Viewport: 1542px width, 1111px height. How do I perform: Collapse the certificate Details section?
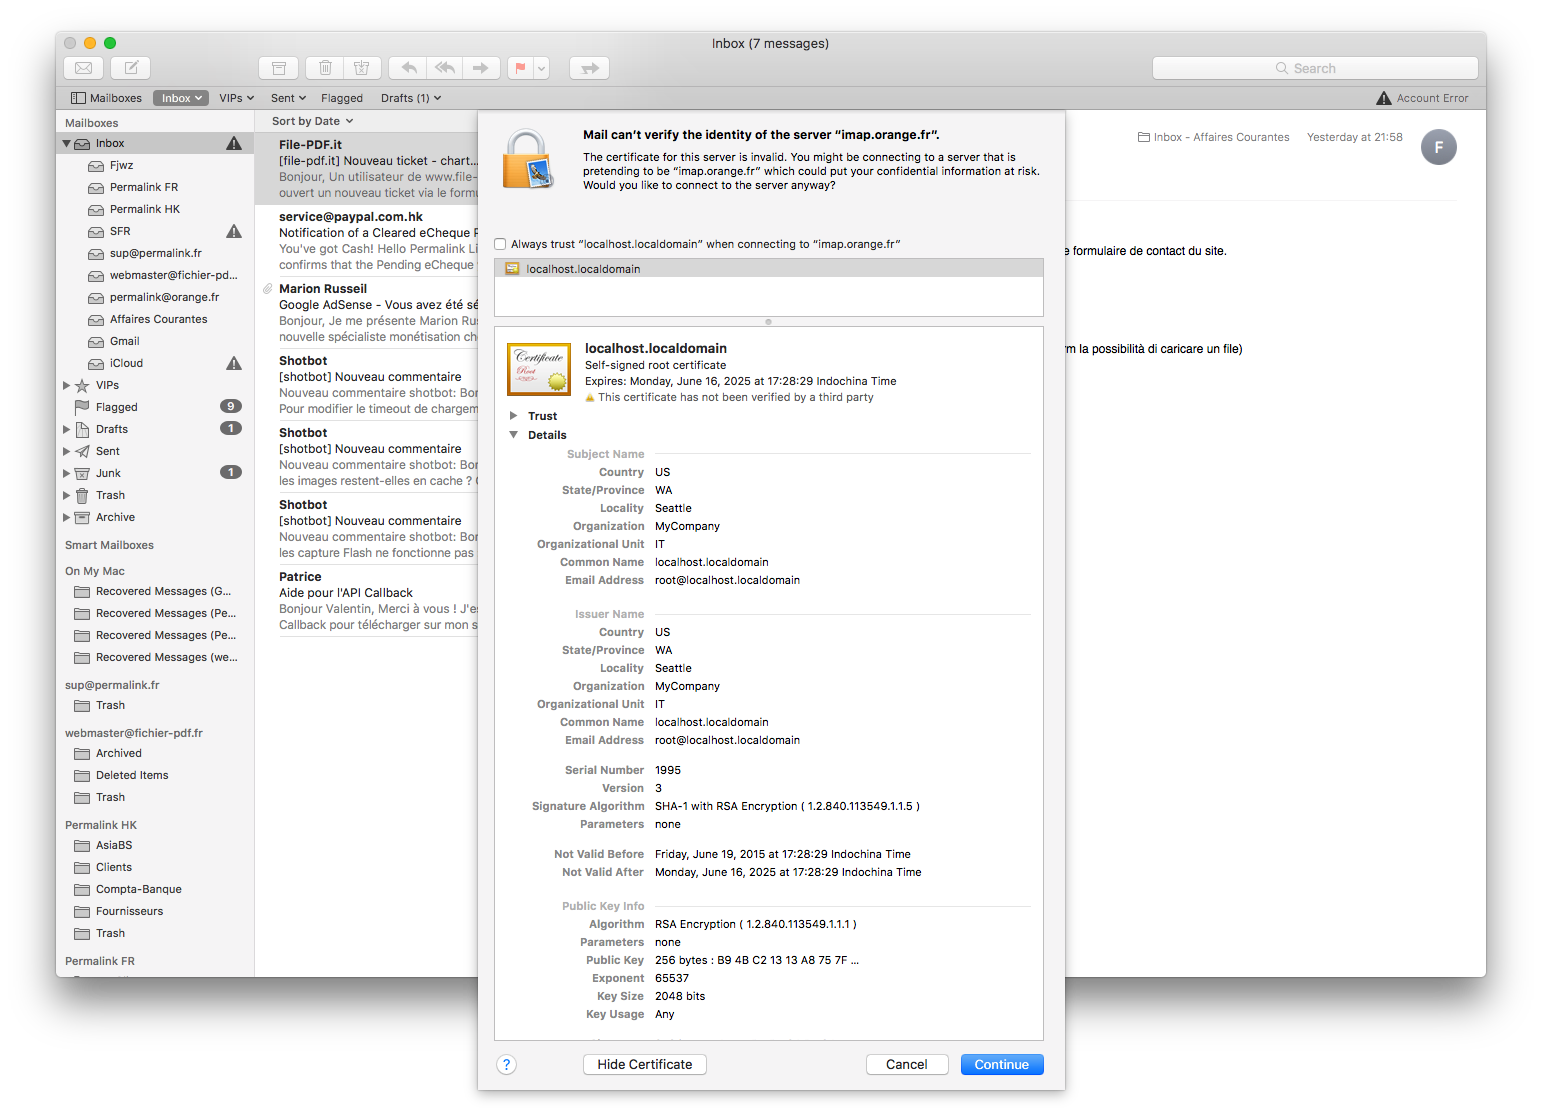(x=513, y=435)
